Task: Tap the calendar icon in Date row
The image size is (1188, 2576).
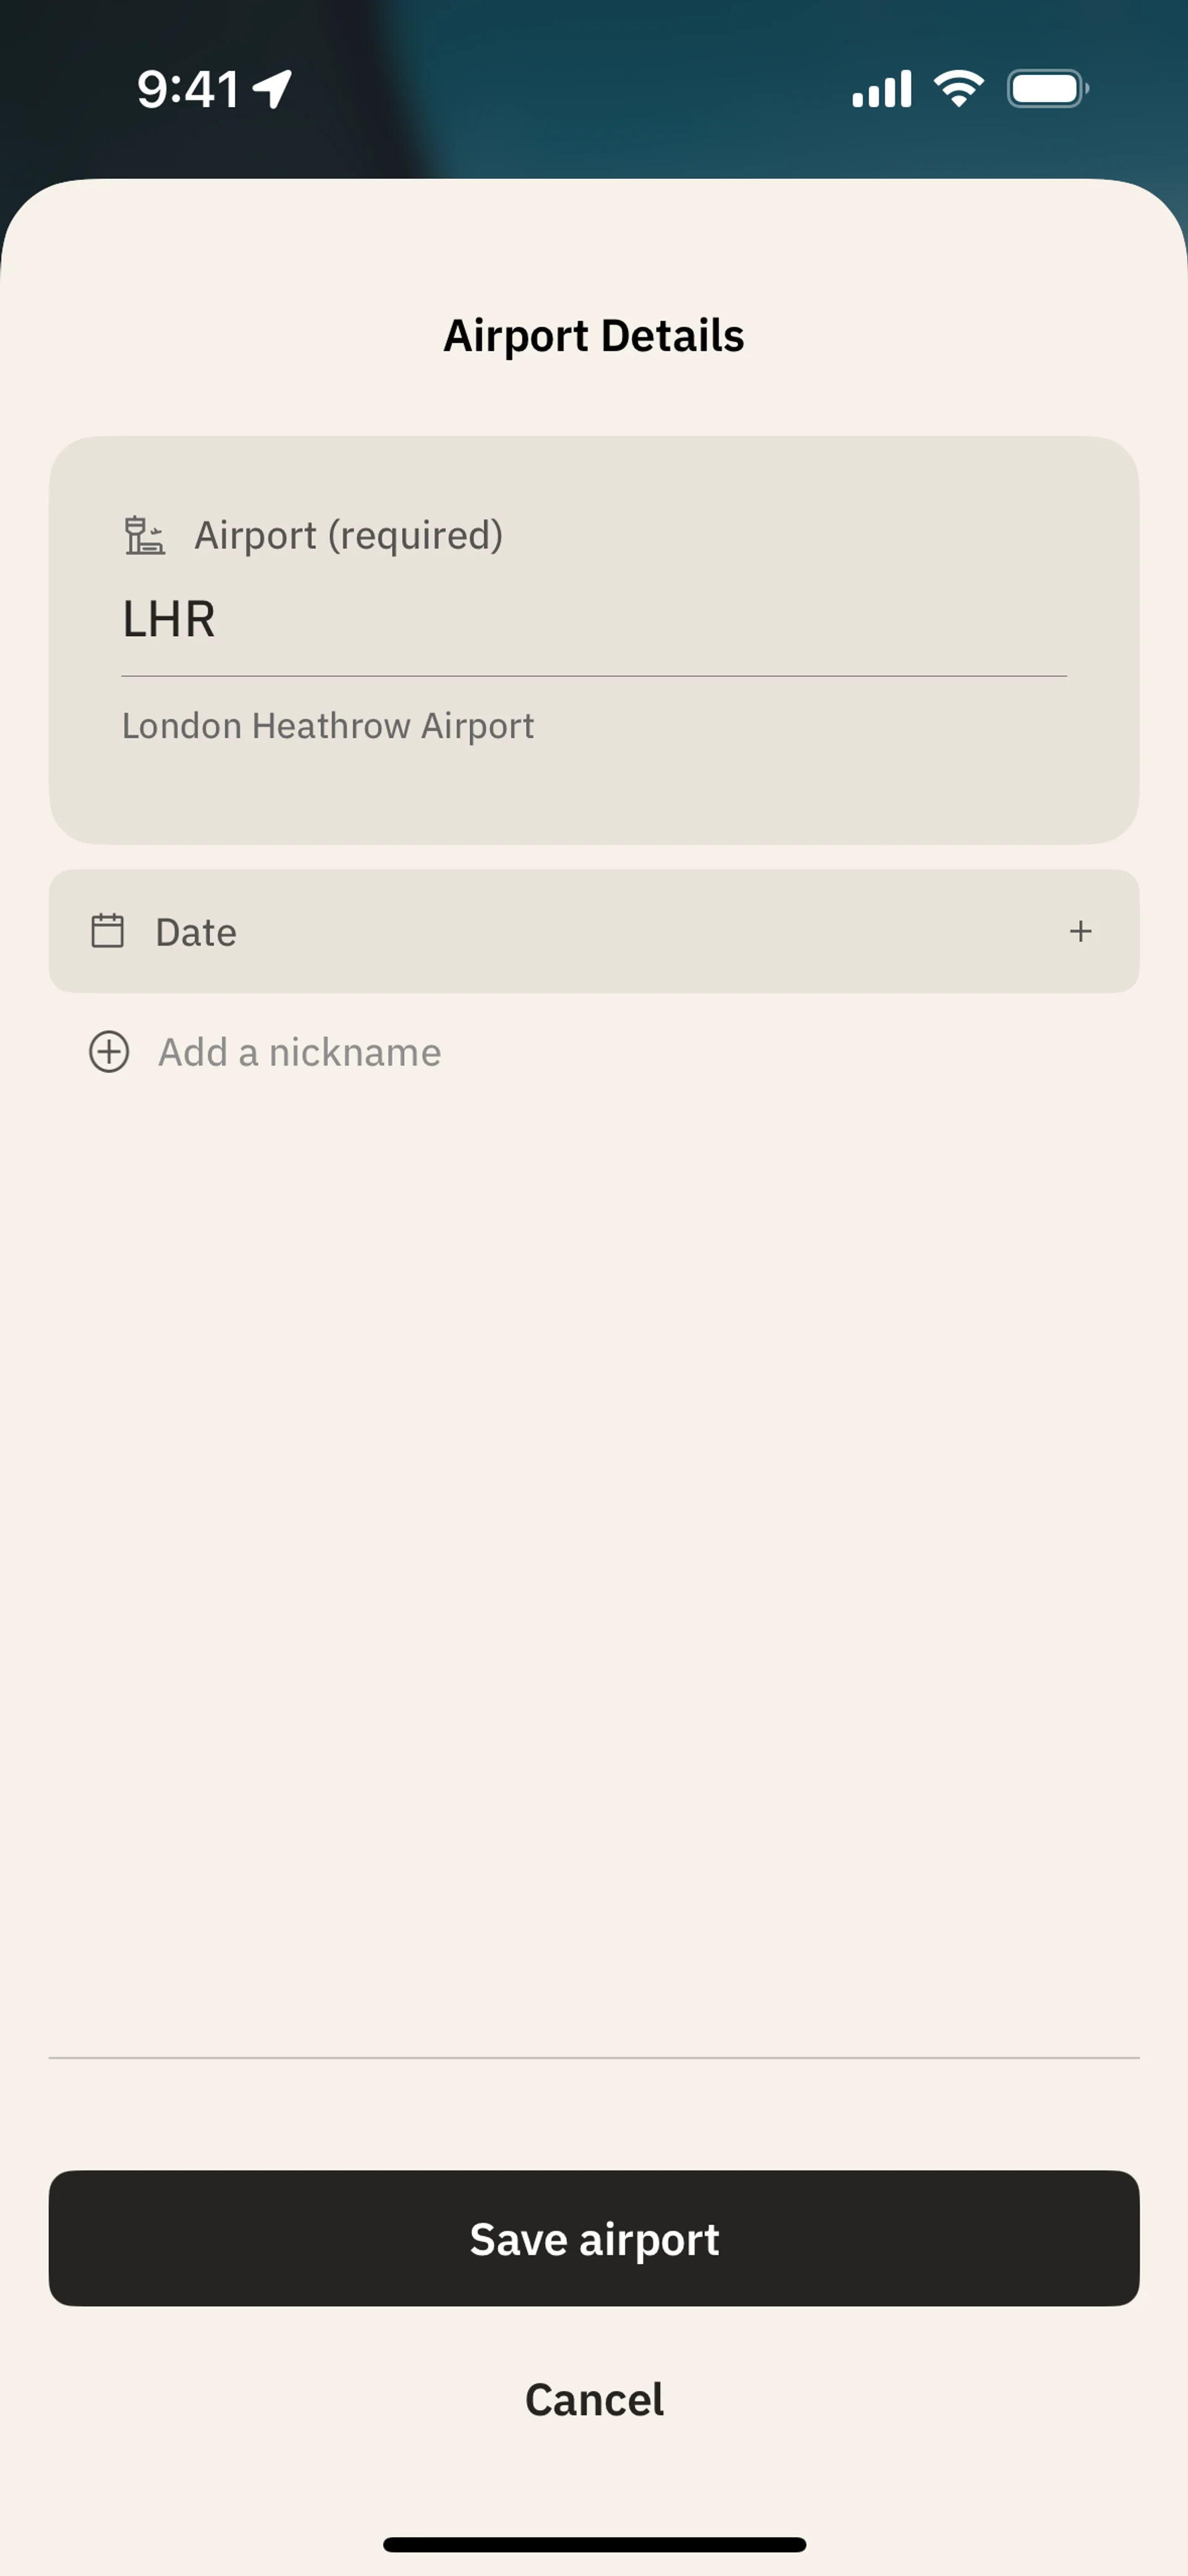Action: click(x=107, y=931)
